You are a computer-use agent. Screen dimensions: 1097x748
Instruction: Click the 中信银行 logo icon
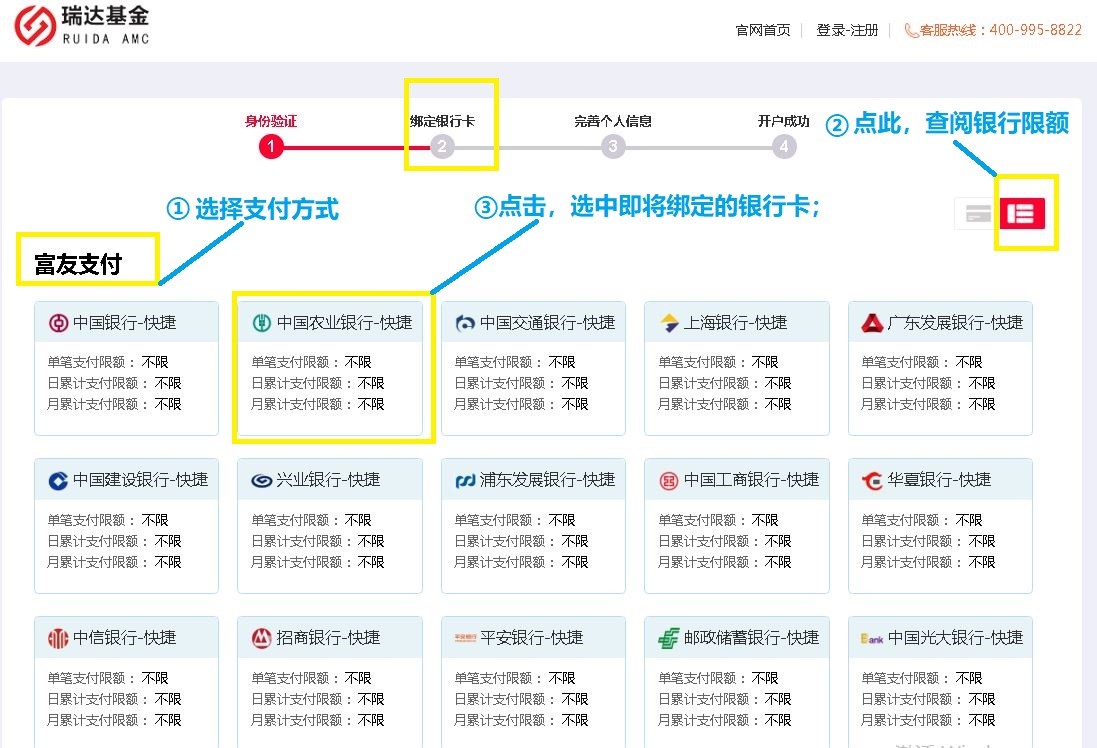coord(58,638)
